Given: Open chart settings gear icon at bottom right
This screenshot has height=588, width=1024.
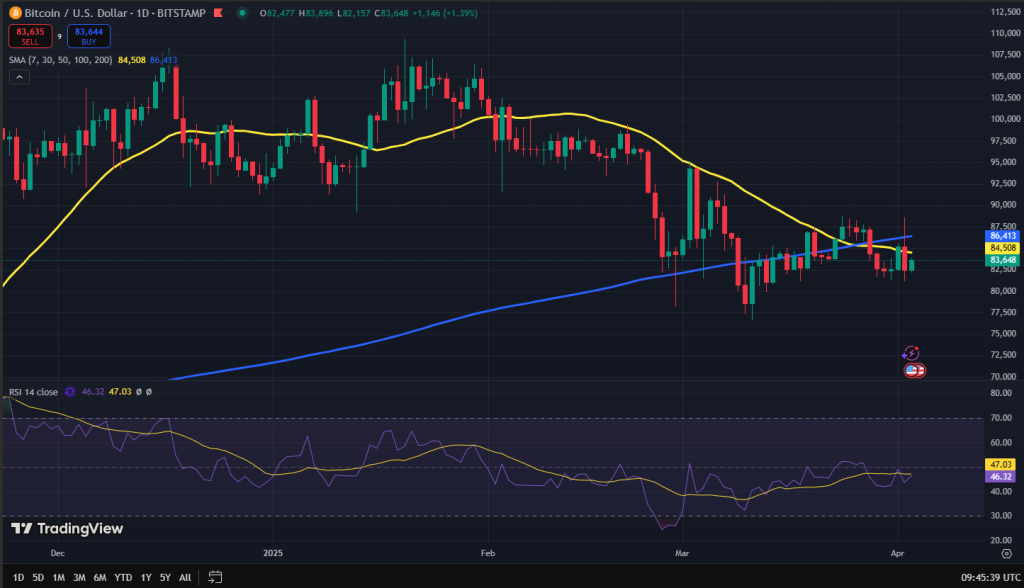Looking at the screenshot, I should (1006, 553).
